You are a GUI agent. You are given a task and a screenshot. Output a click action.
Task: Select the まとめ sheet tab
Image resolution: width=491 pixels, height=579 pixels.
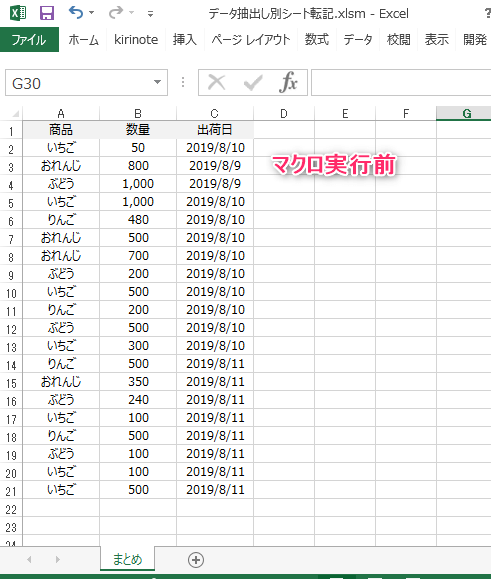click(127, 559)
